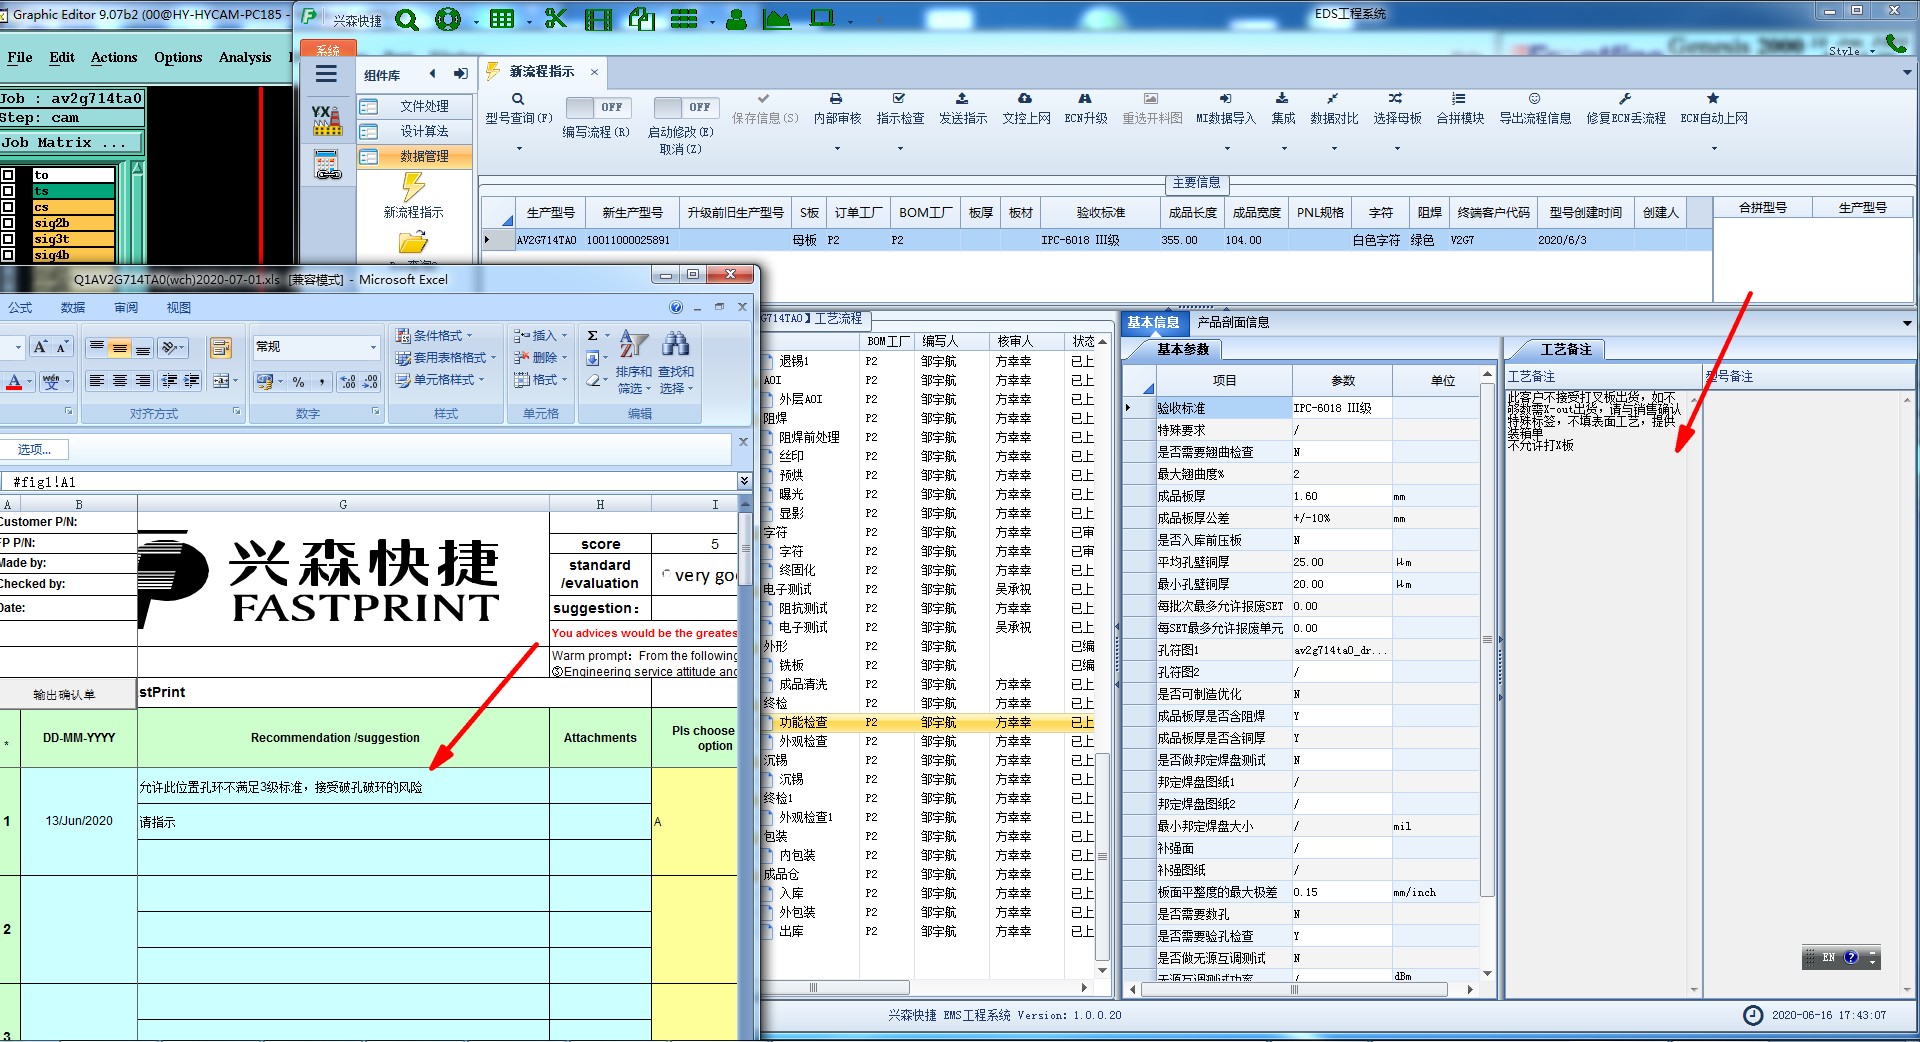Click the 新流程指示 lightning icon in sidebar

(413, 188)
